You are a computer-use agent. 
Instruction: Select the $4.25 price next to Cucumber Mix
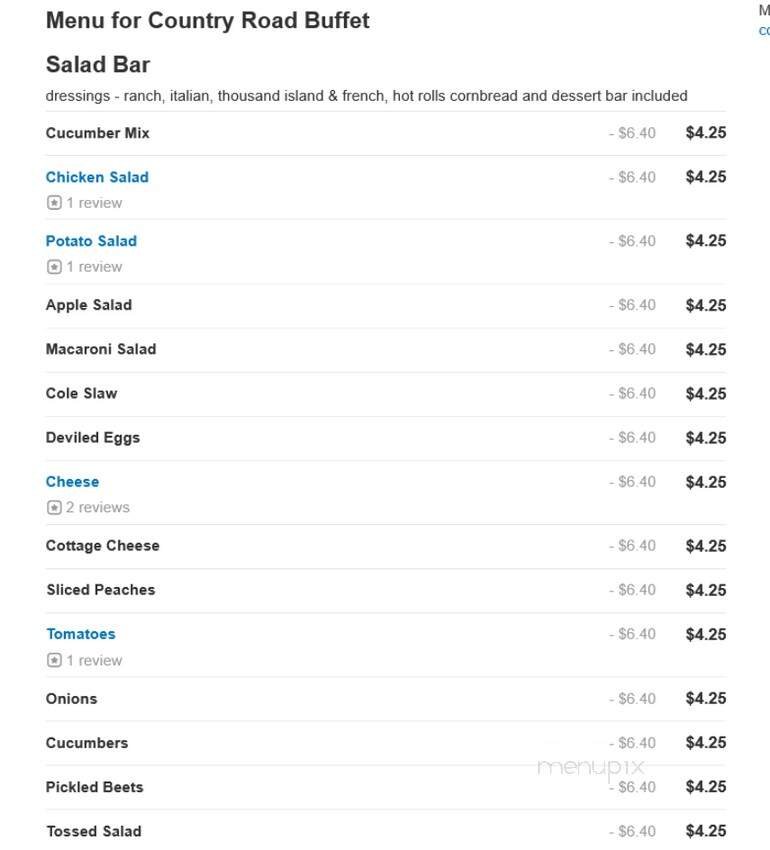click(x=704, y=131)
